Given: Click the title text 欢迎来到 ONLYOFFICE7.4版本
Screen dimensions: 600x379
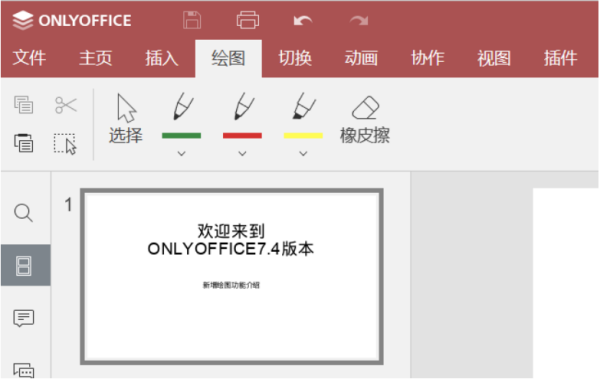Looking at the screenshot, I should (x=231, y=240).
